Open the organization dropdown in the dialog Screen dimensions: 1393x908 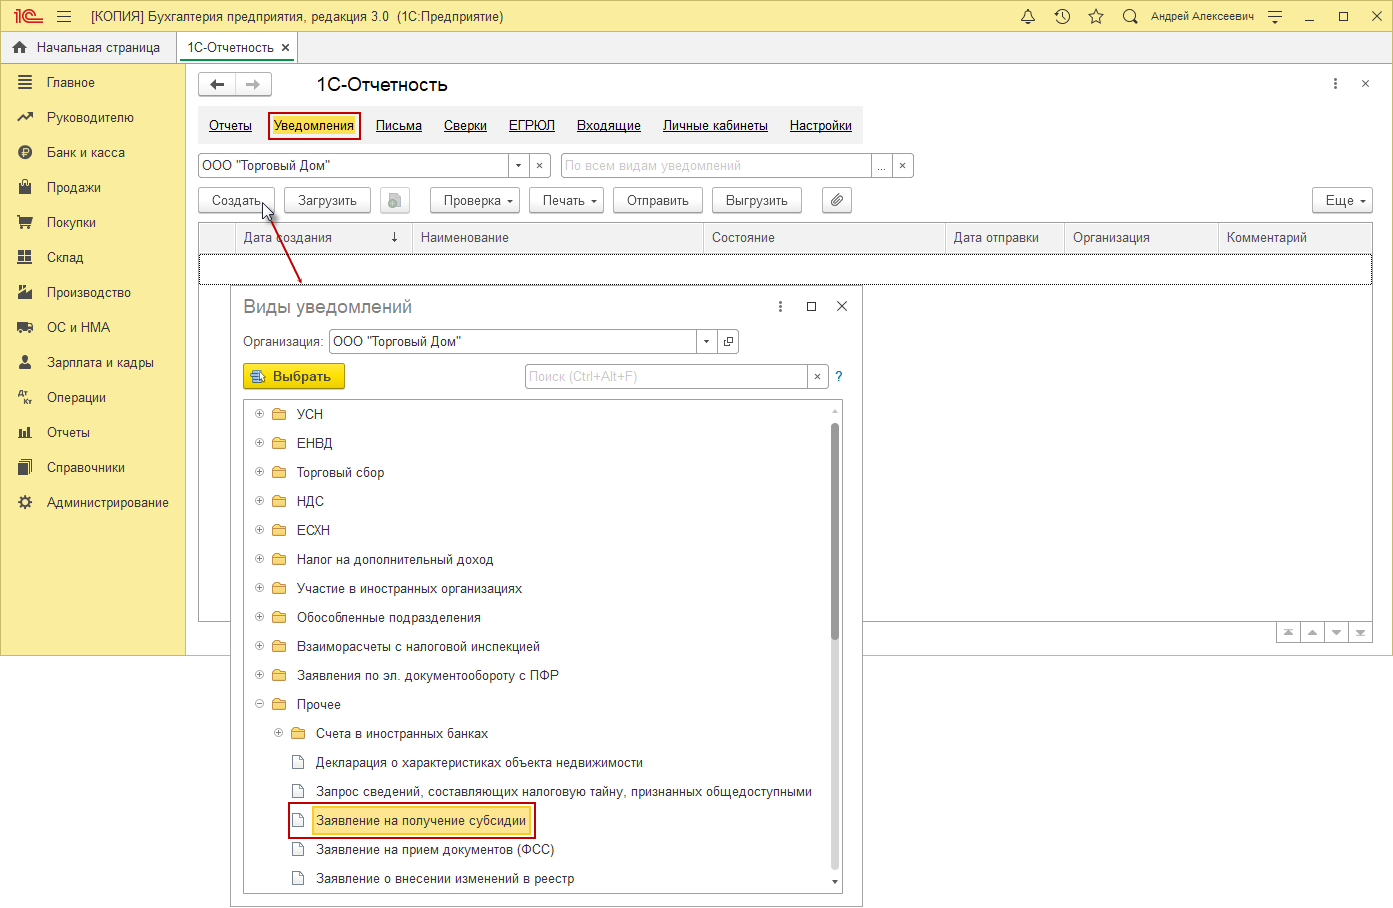(706, 342)
